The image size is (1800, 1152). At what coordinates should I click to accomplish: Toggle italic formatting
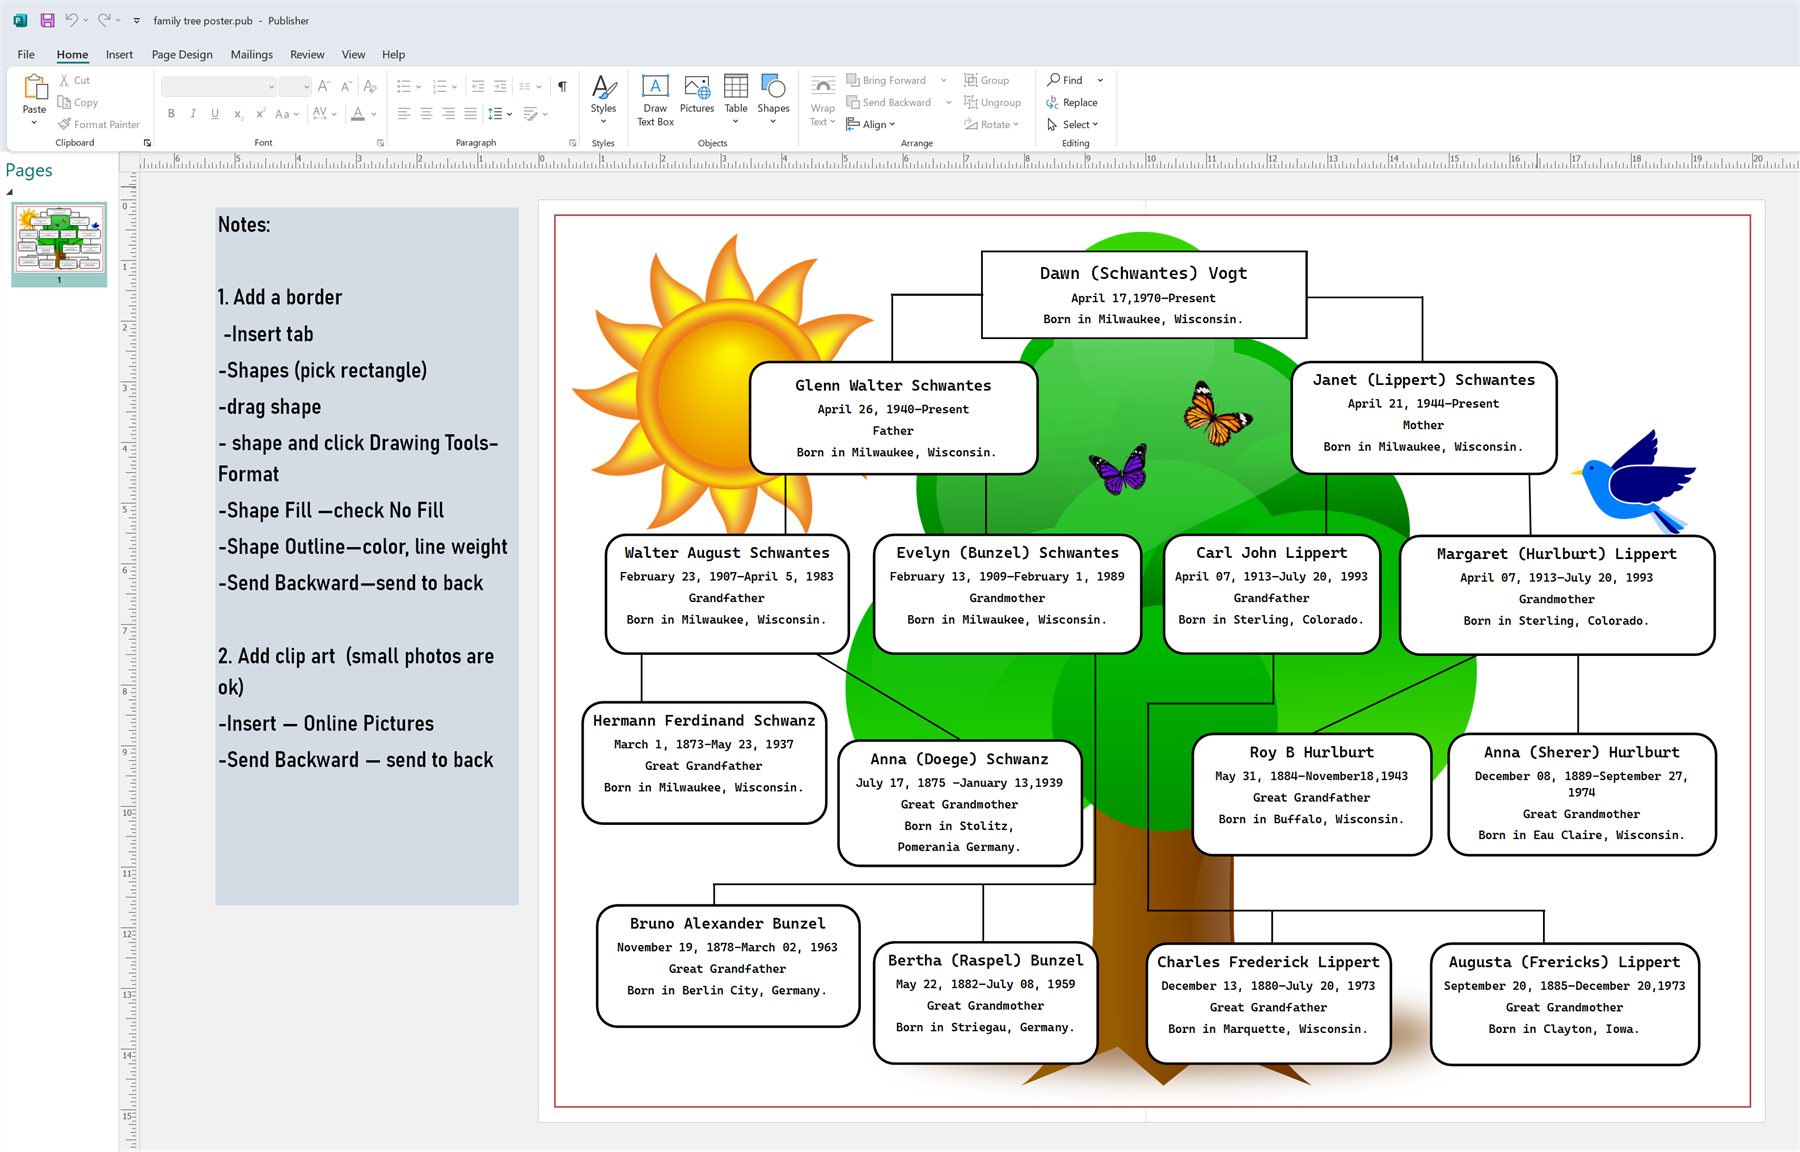[193, 113]
